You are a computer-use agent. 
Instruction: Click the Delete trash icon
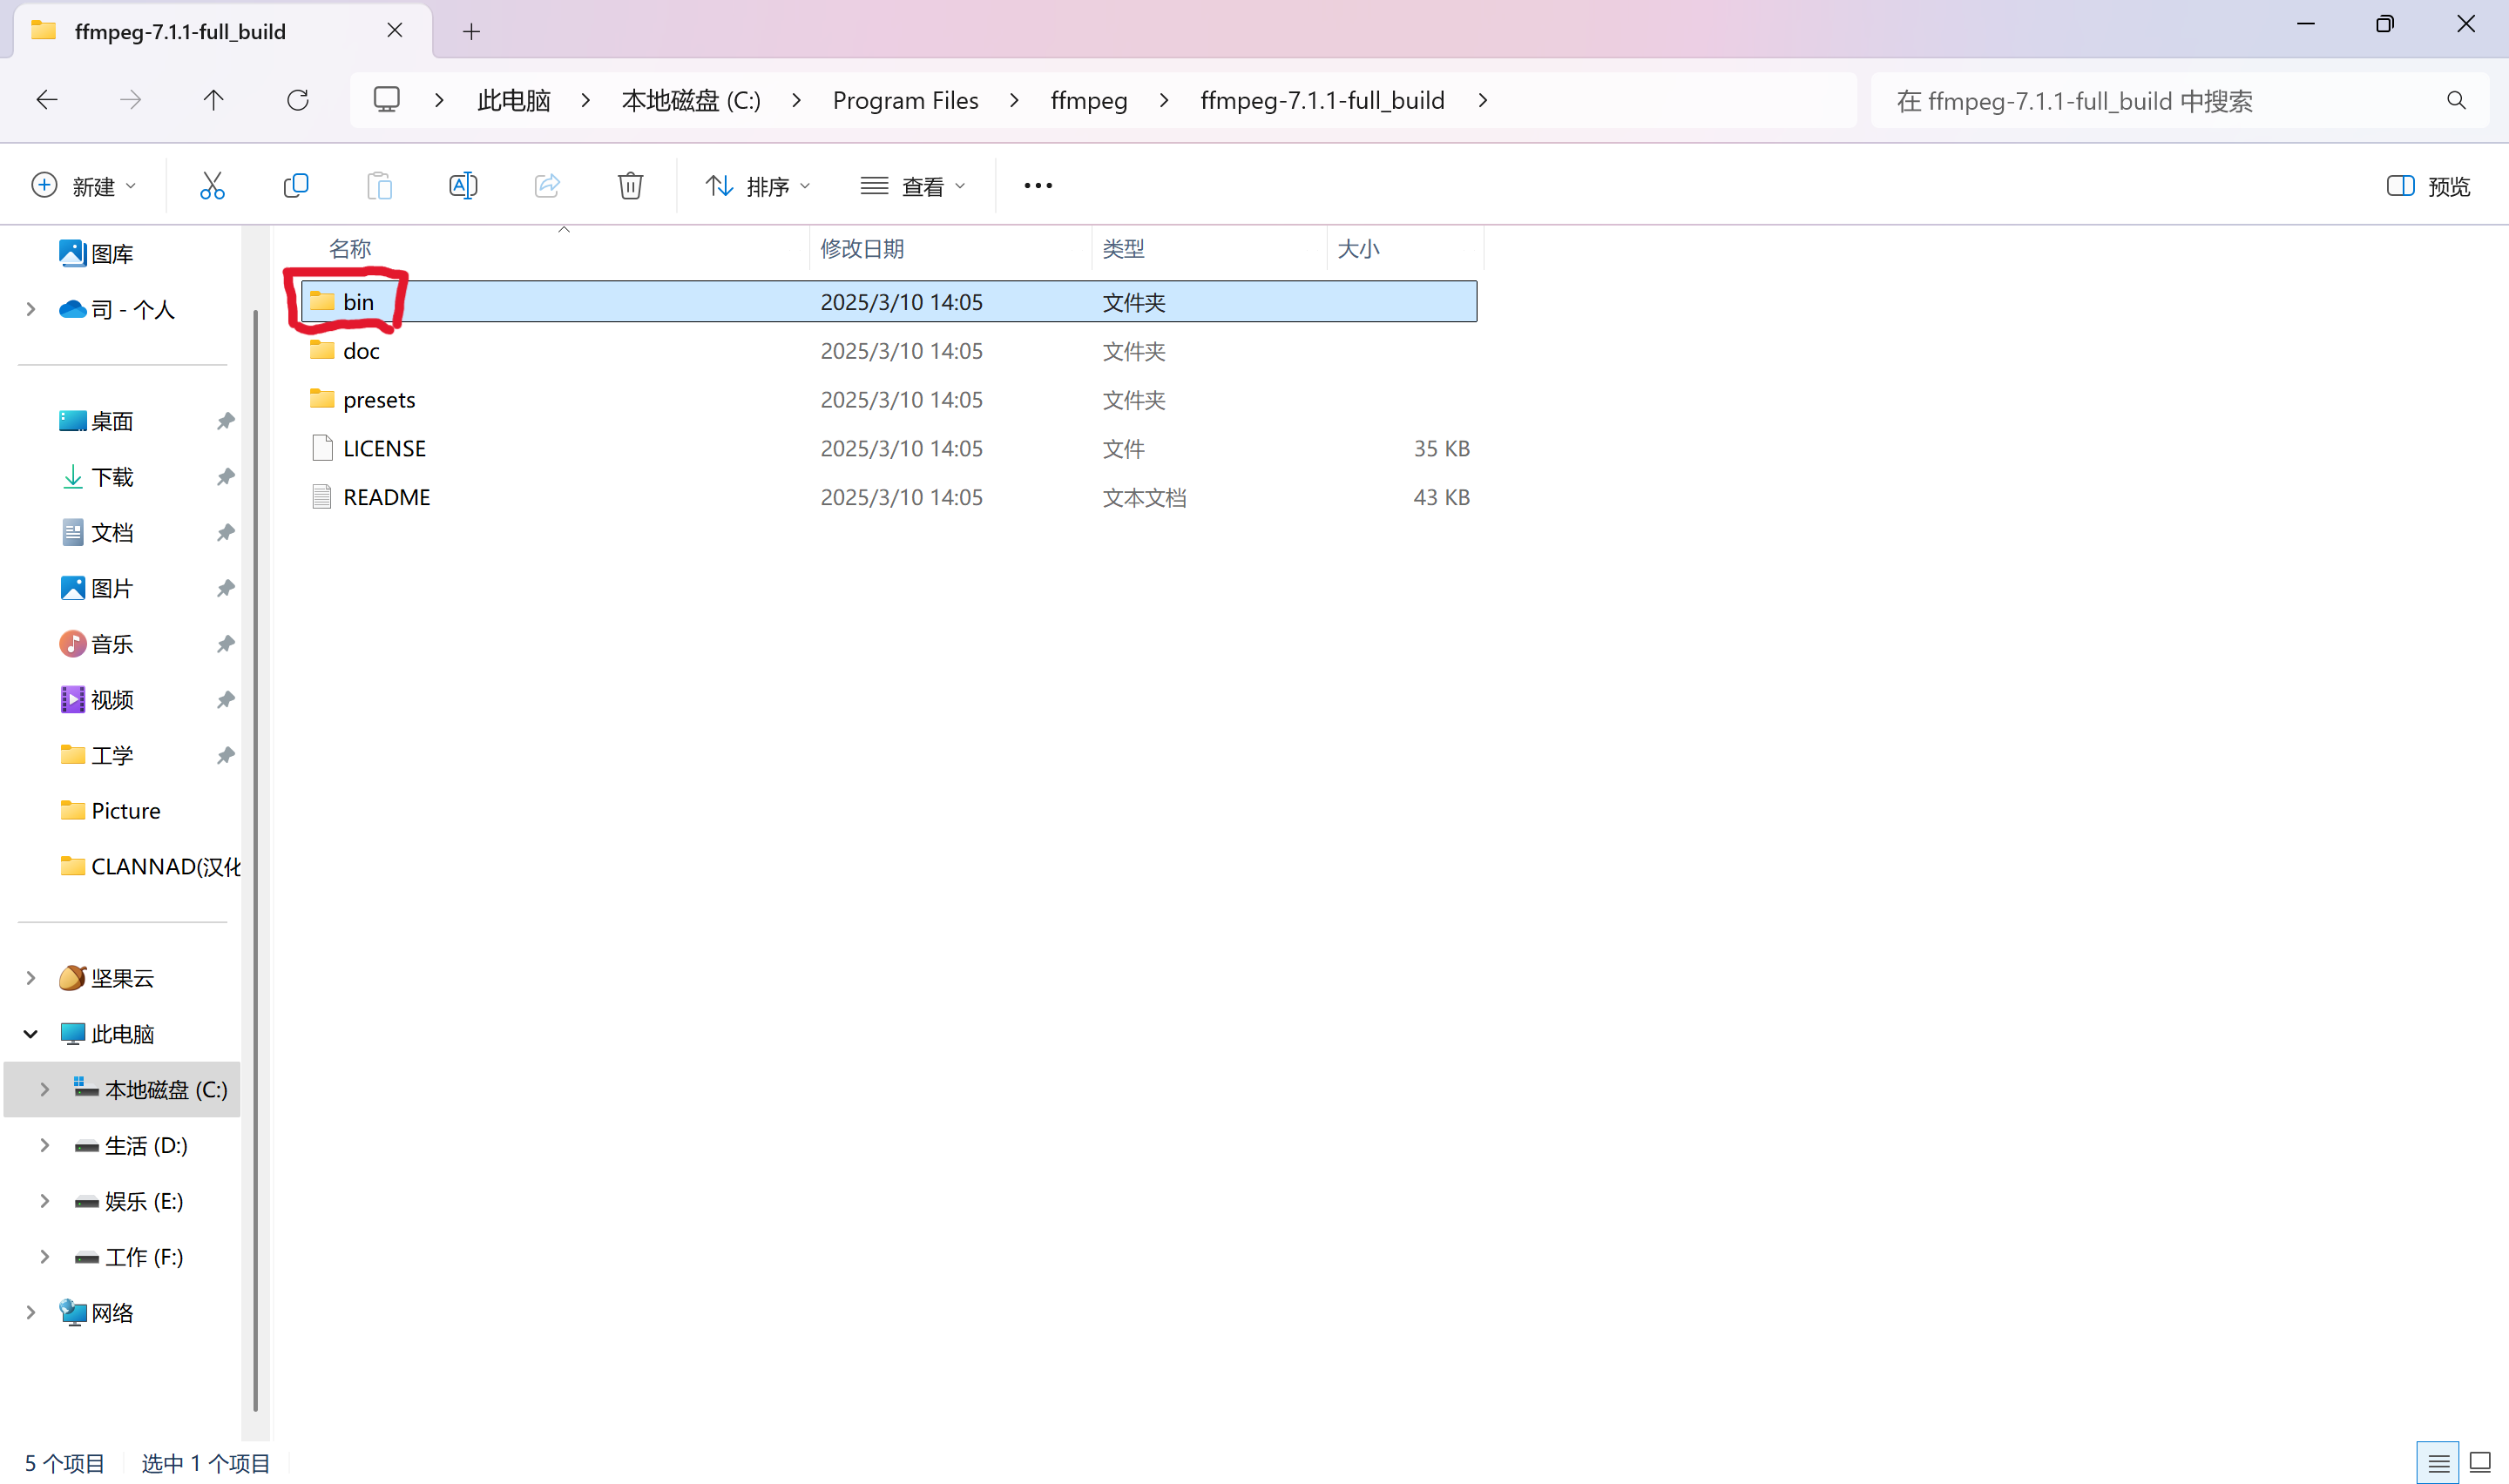click(630, 186)
